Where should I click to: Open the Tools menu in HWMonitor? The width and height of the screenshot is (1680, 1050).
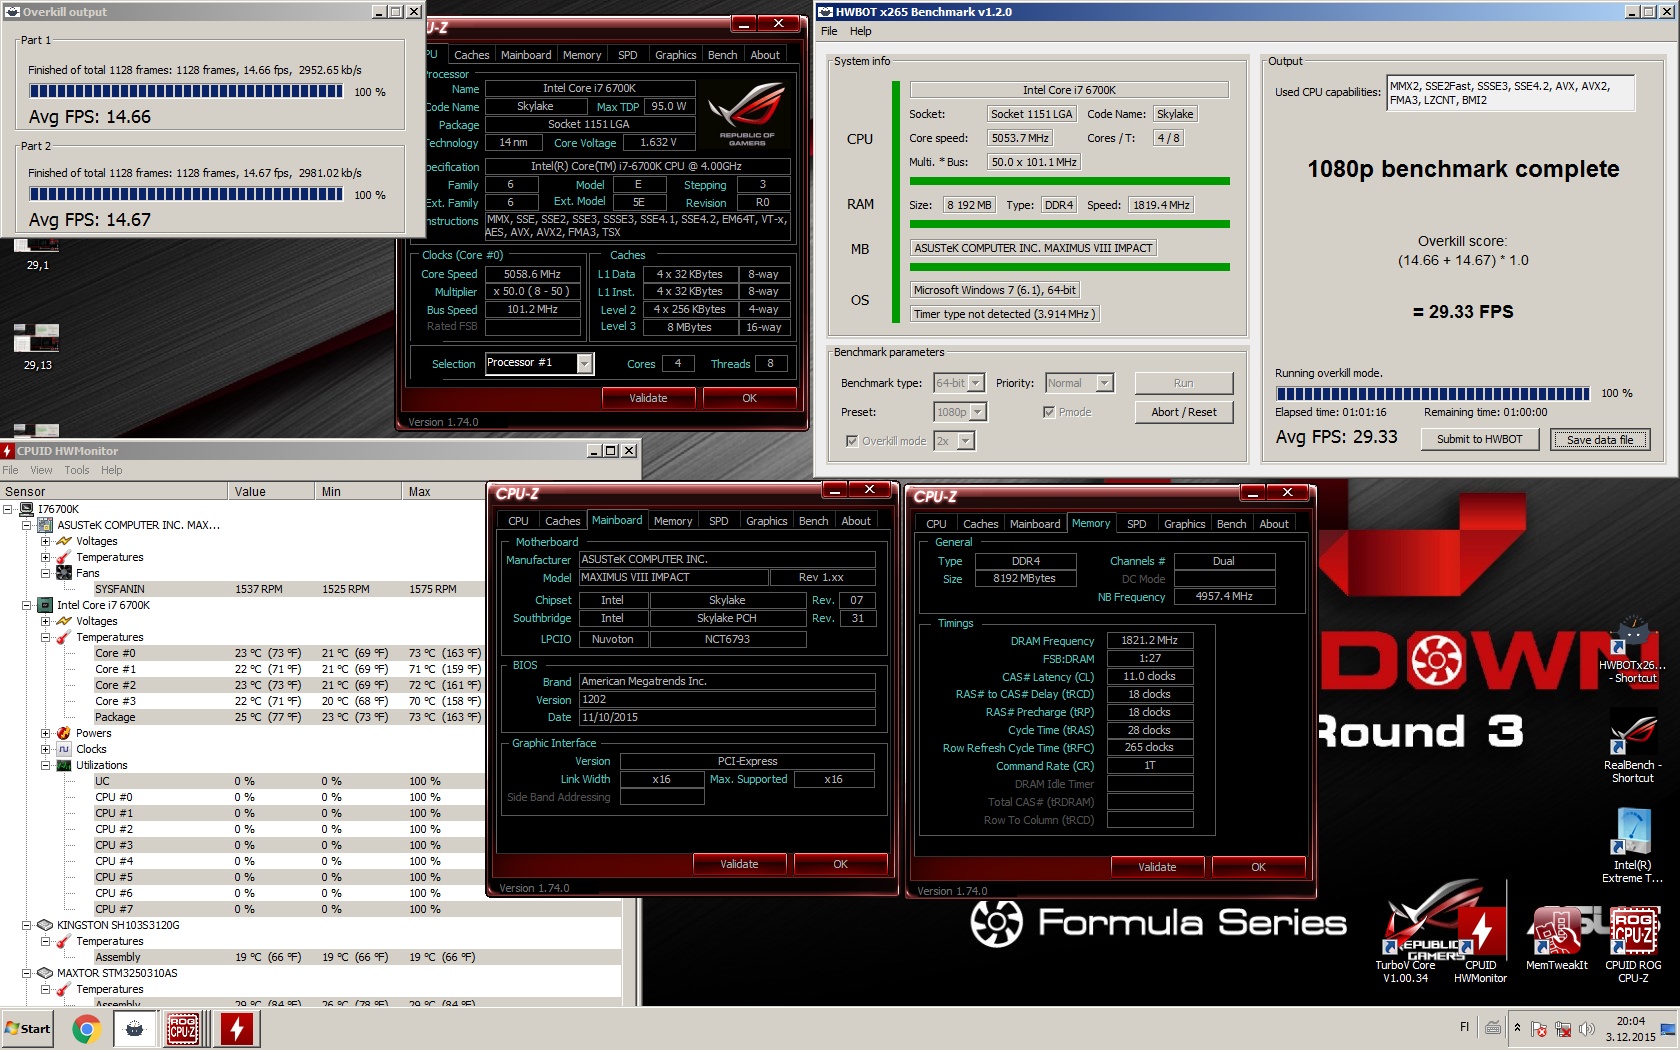77,470
